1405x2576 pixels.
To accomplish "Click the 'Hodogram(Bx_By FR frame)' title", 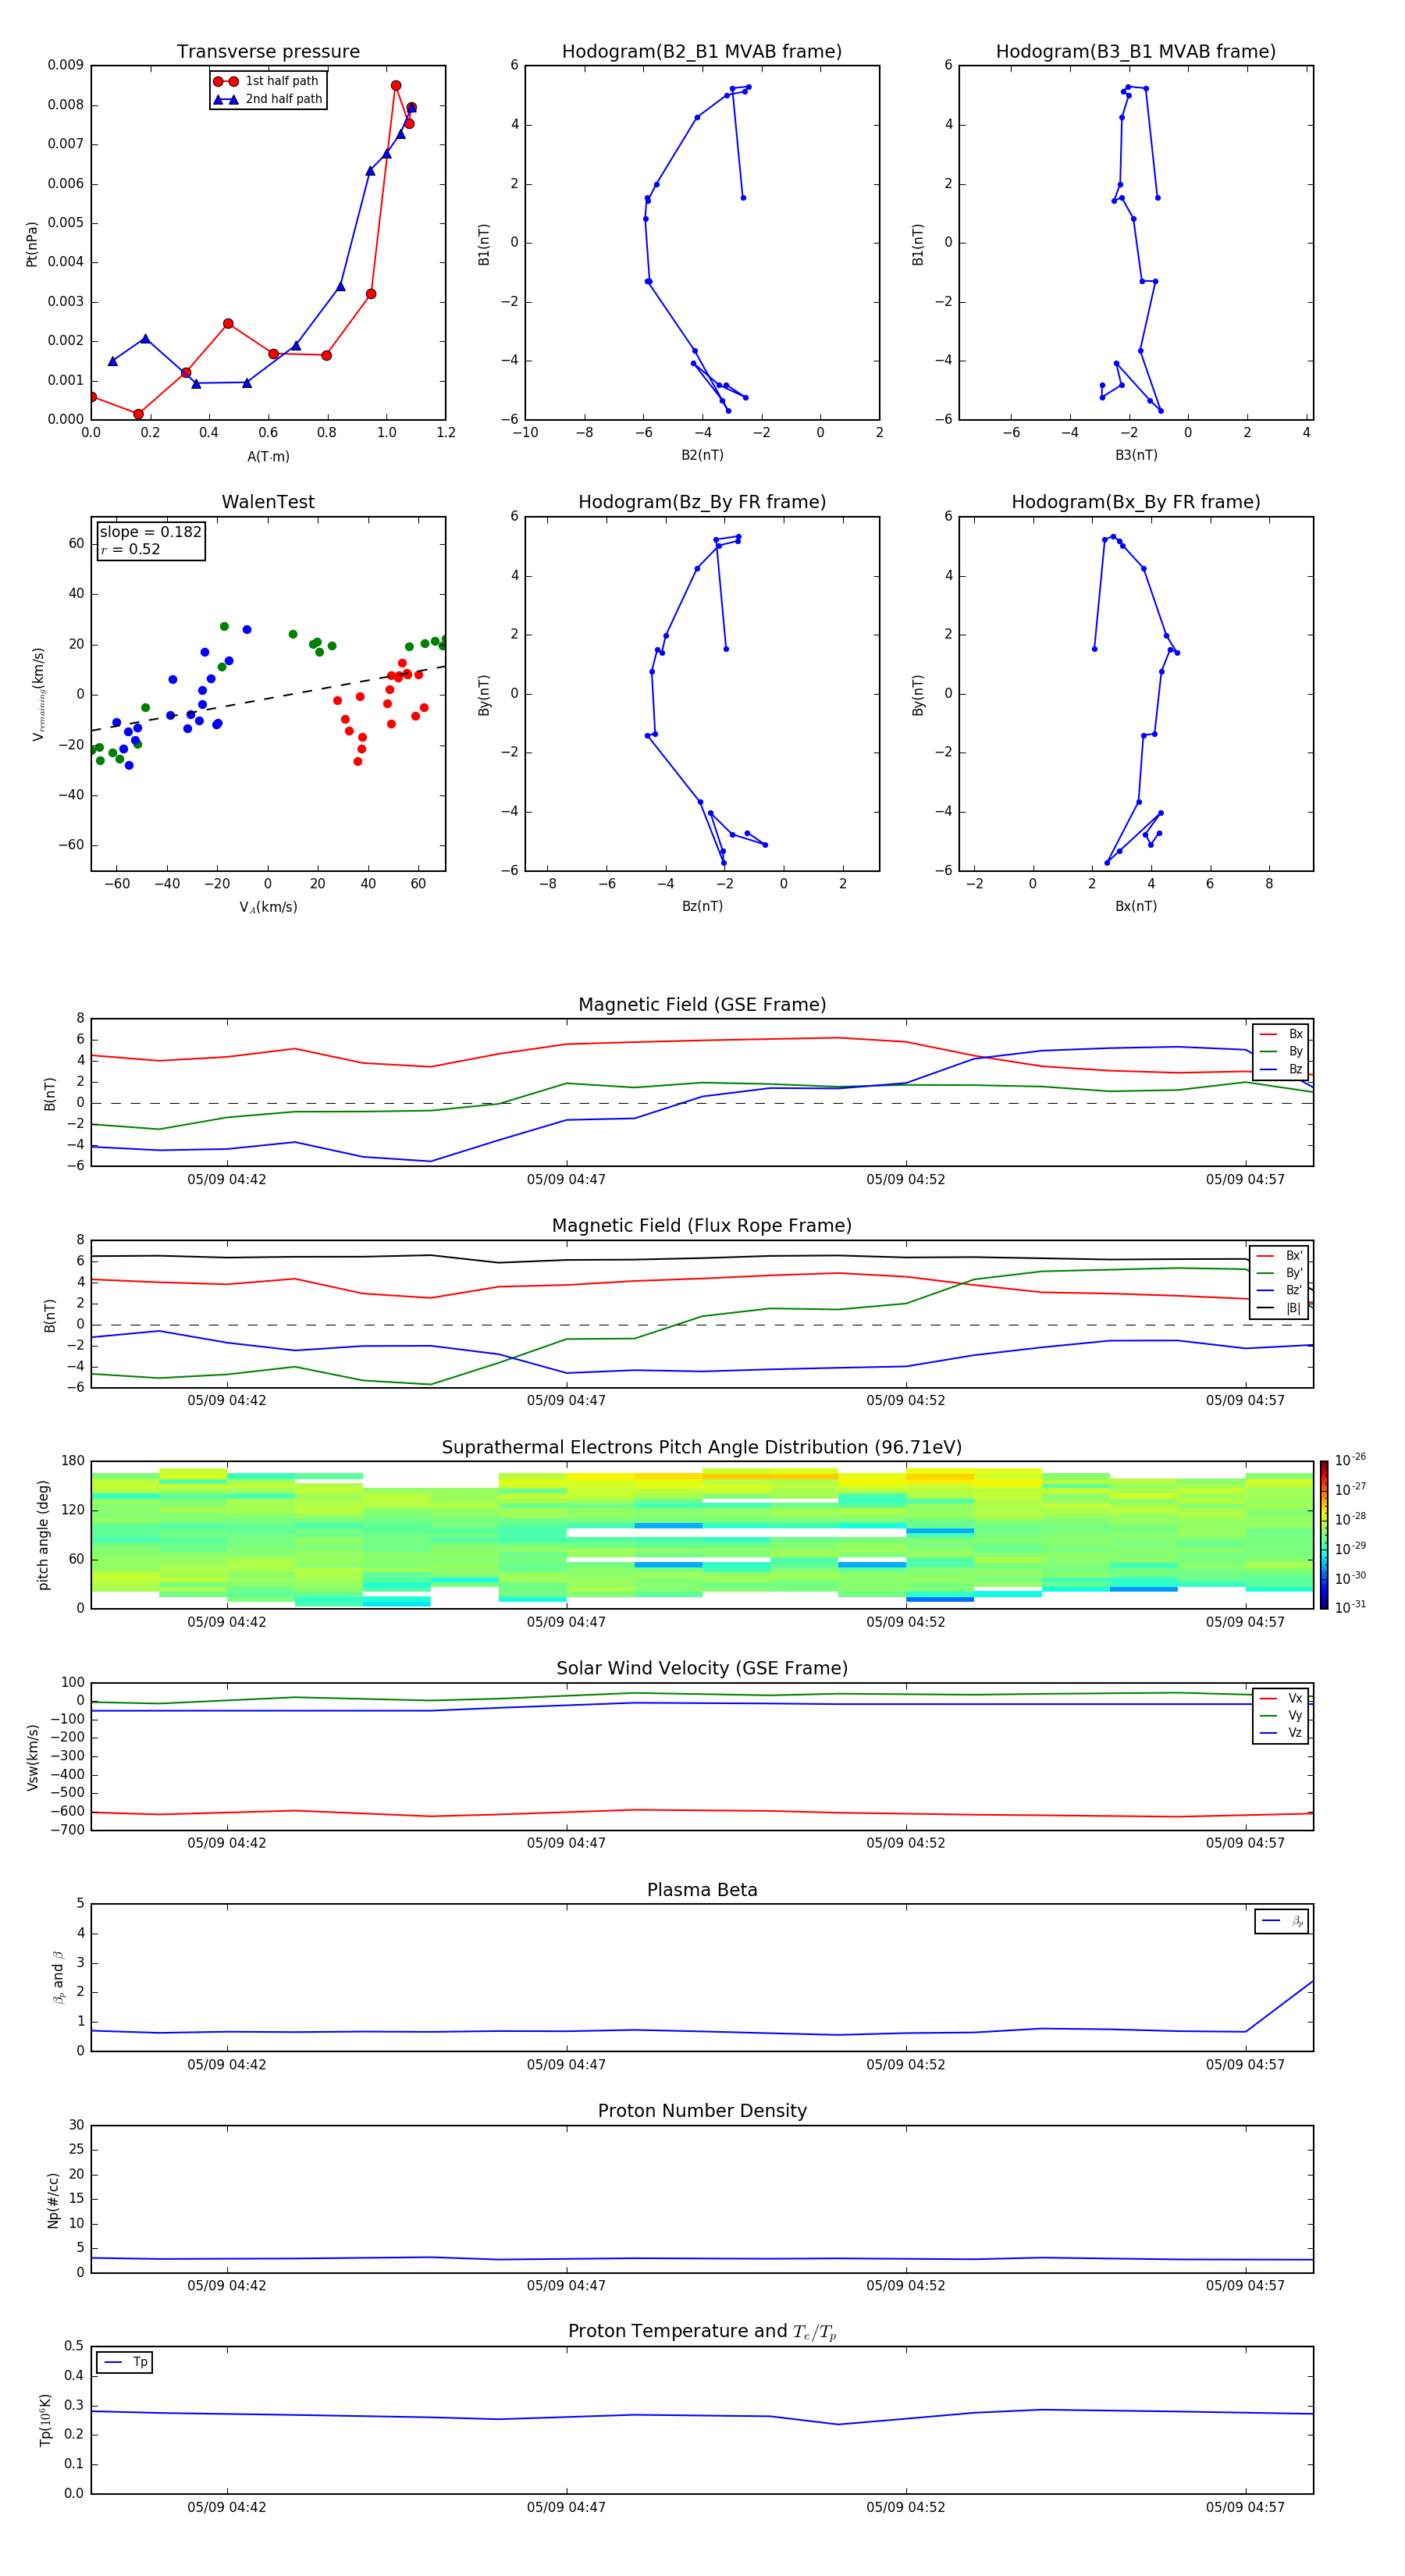I will 1136,502.
